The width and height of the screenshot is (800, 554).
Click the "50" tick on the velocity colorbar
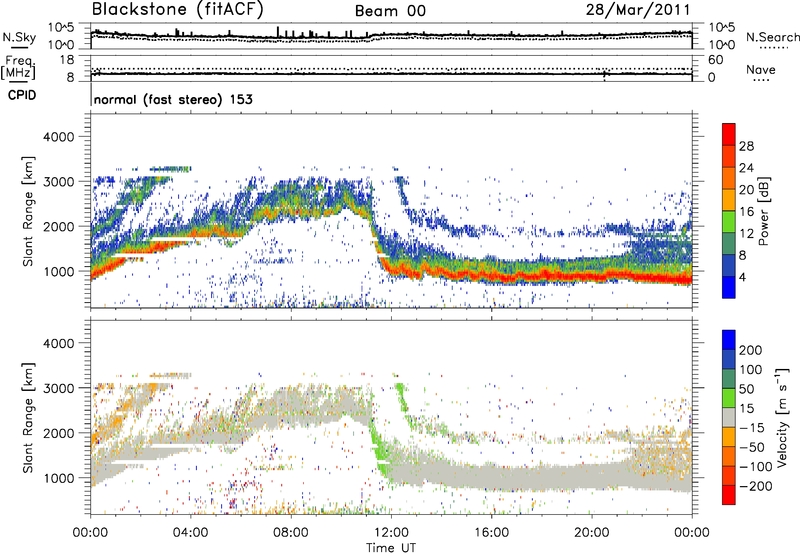[x=746, y=389]
